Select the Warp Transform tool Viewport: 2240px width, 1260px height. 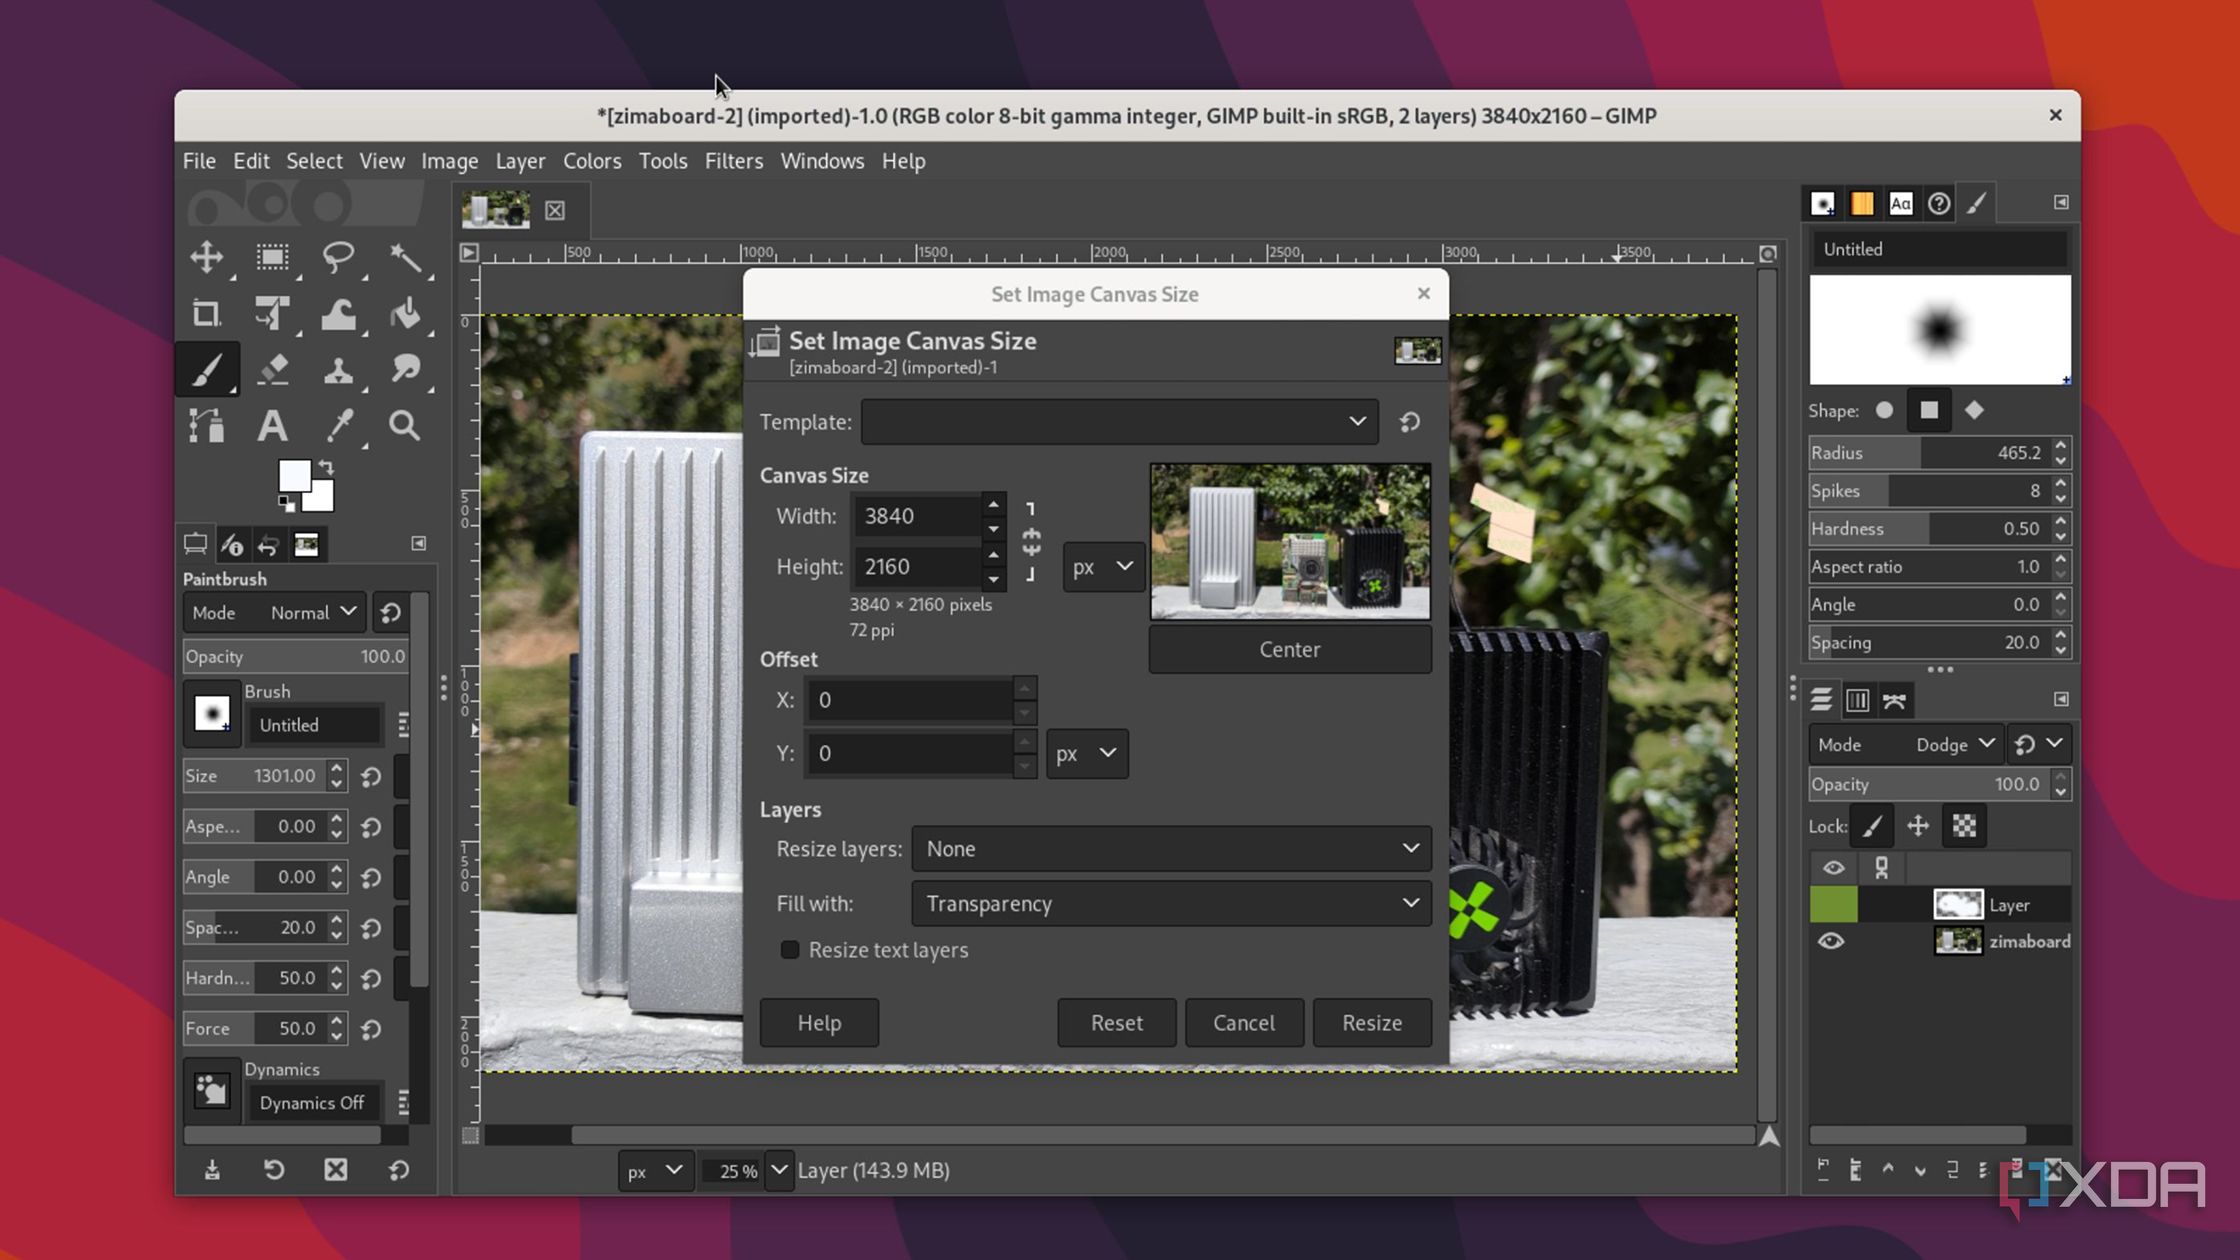pyautogui.click(x=338, y=314)
